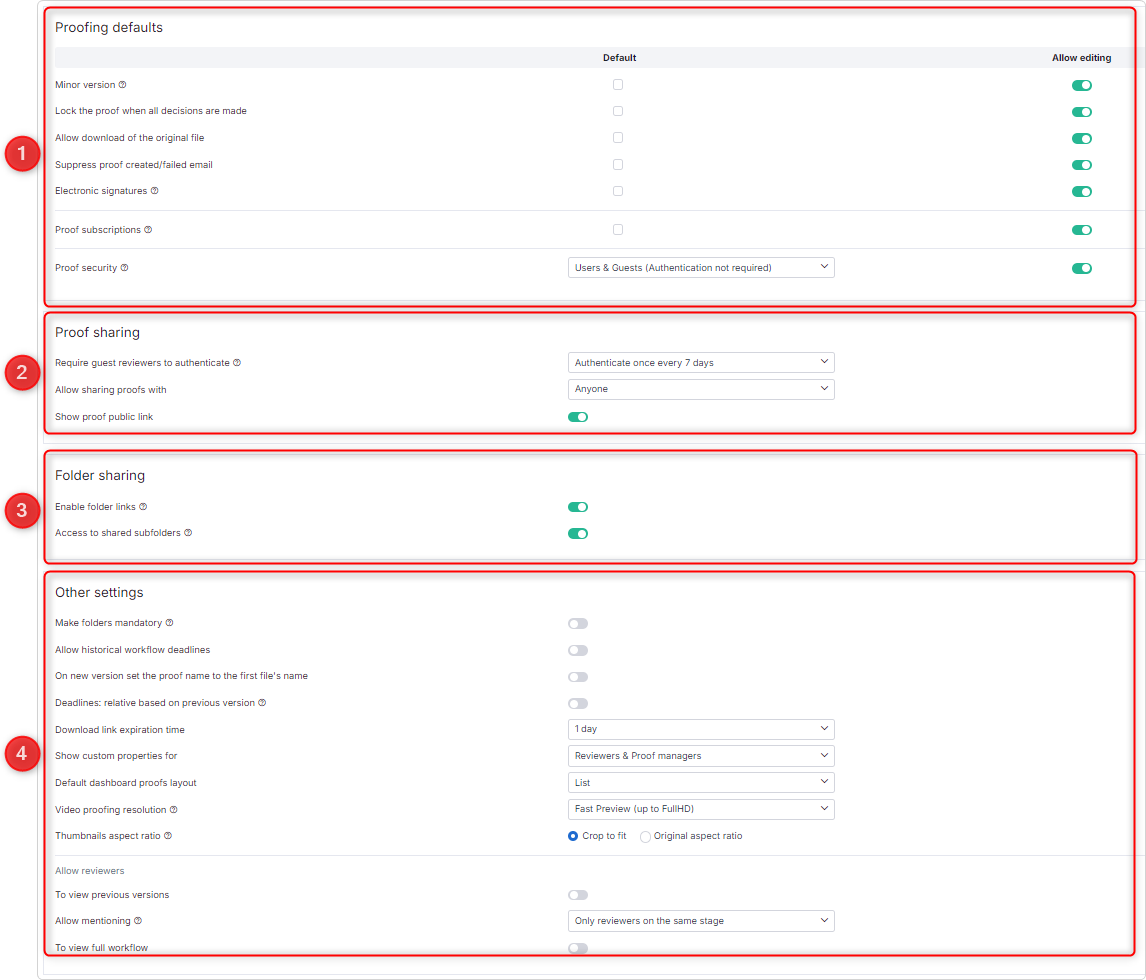Click the Default column header
Screen dimensions: 1146x980
620,58
